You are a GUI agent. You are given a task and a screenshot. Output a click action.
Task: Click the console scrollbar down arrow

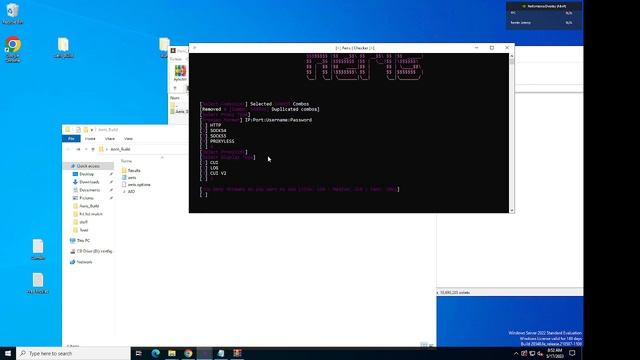pos(511,210)
